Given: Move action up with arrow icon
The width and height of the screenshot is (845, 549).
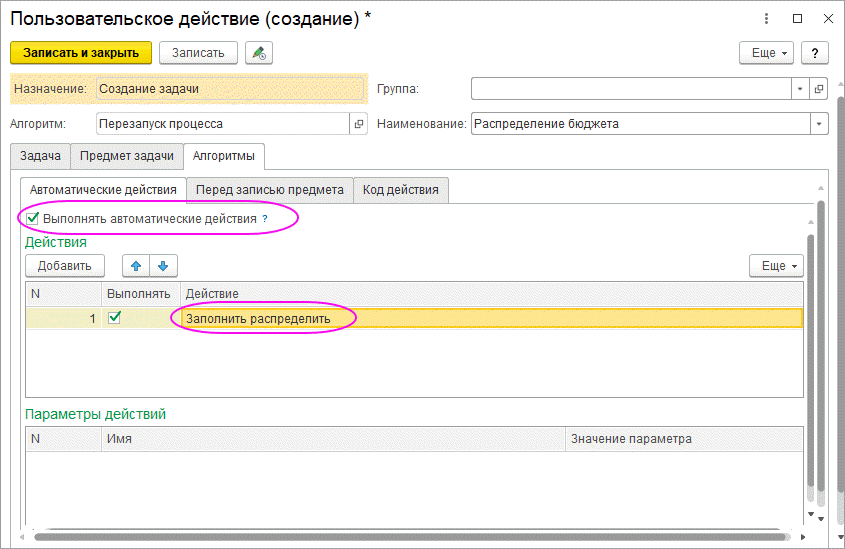Looking at the screenshot, I should pyautogui.click(x=136, y=265).
